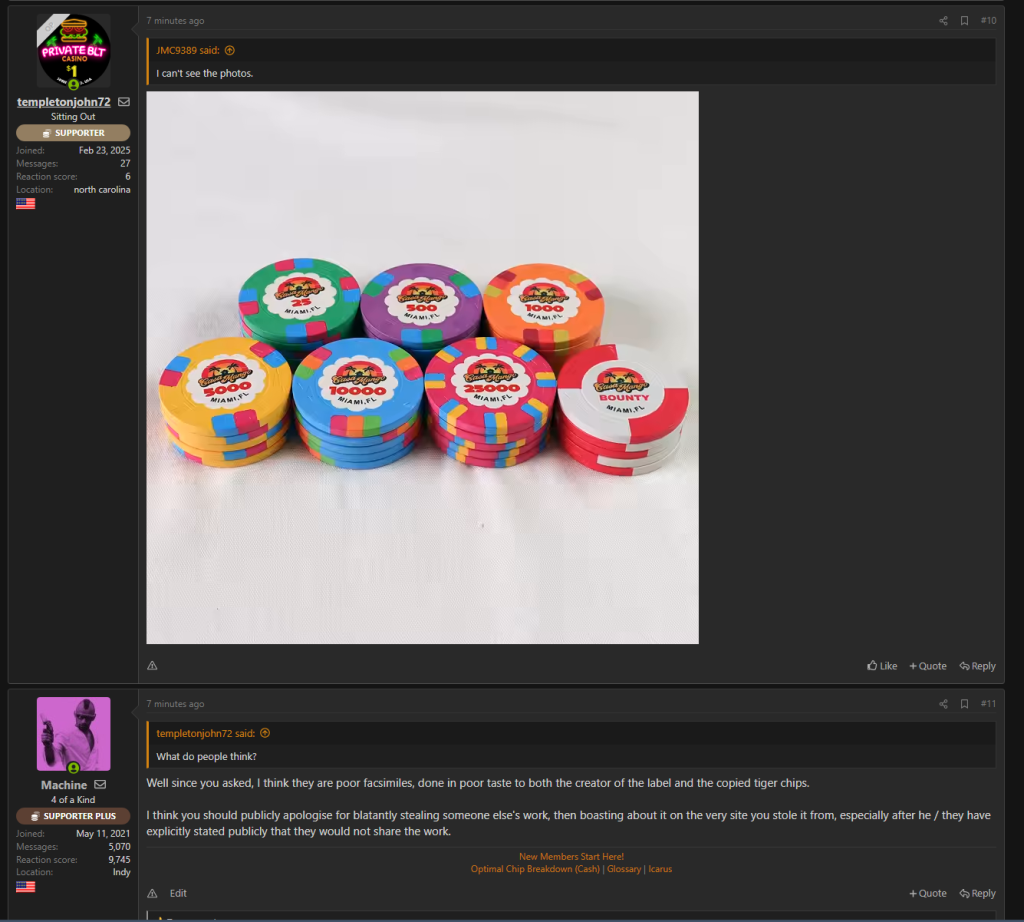The width and height of the screenshot is (1024, 922).
Task: Edit post #11
Action: (178, 893)
